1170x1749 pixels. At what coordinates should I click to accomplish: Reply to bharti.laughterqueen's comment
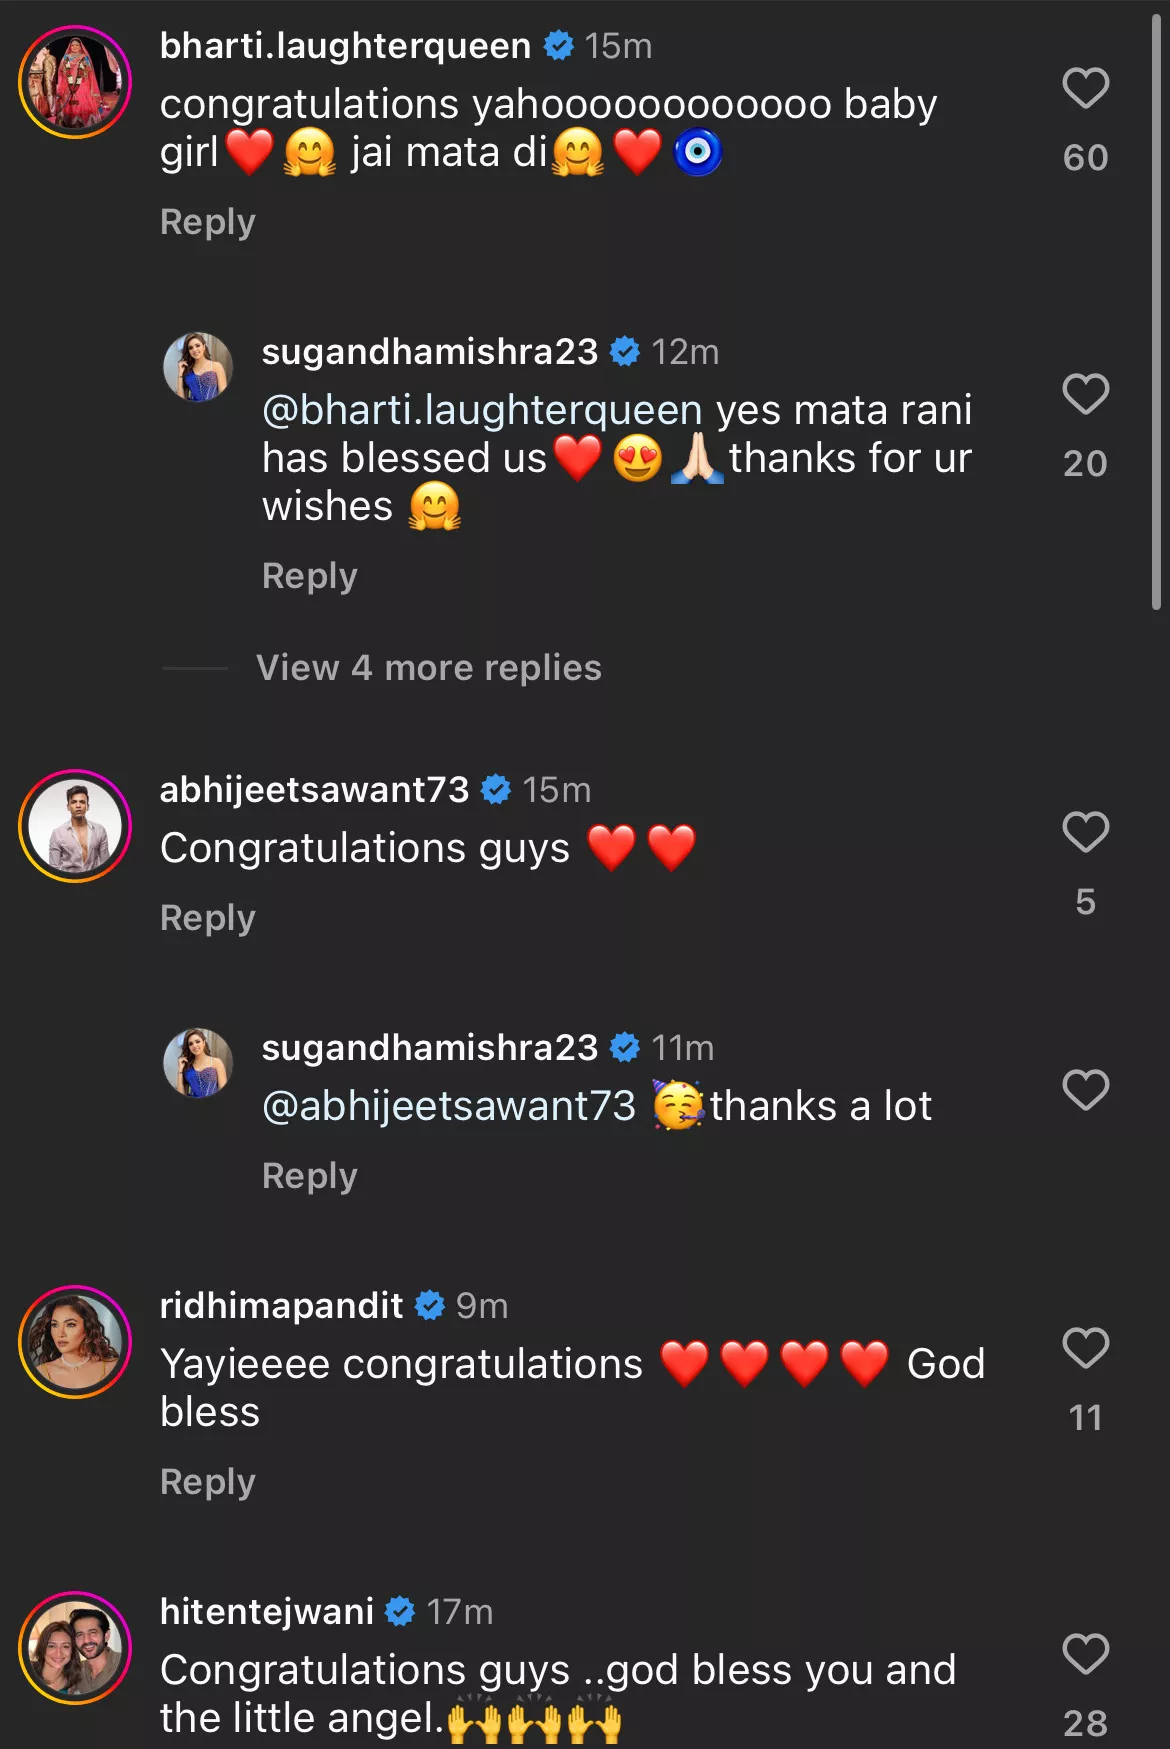pos(208,222)
